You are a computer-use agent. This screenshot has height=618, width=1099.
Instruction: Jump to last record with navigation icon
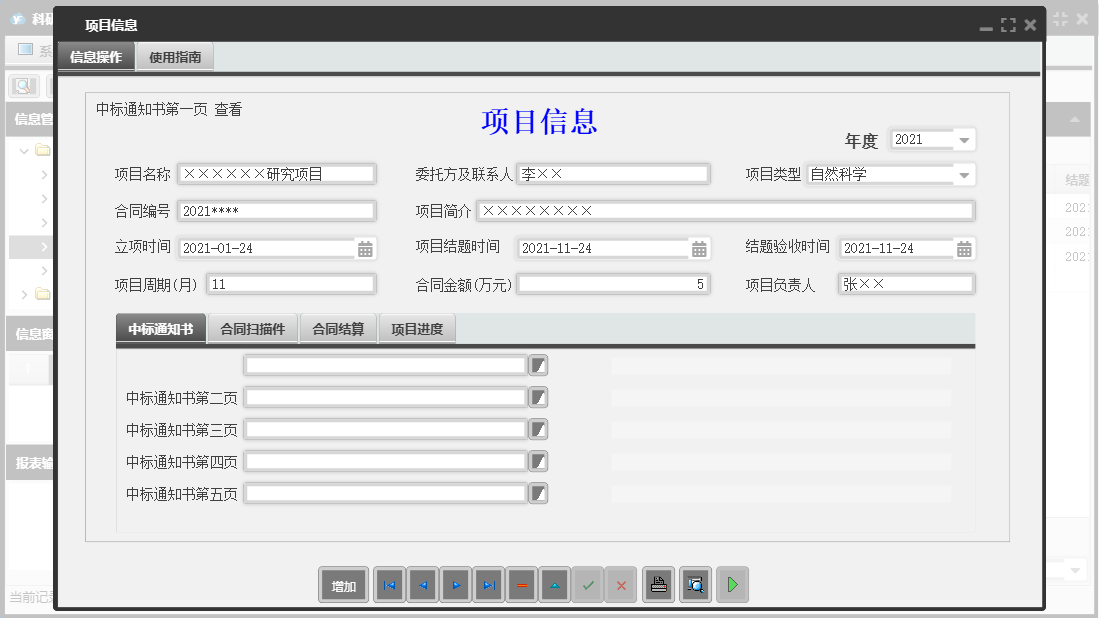click(488, 585)
